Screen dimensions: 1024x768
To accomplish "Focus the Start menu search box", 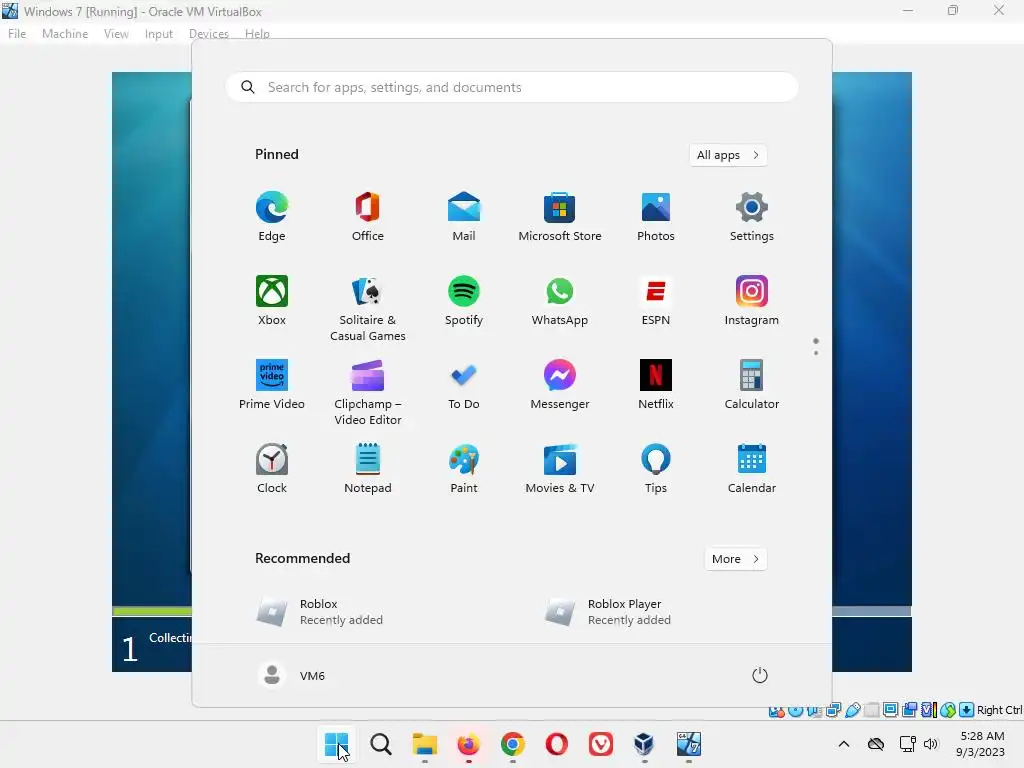I will 512,88.
